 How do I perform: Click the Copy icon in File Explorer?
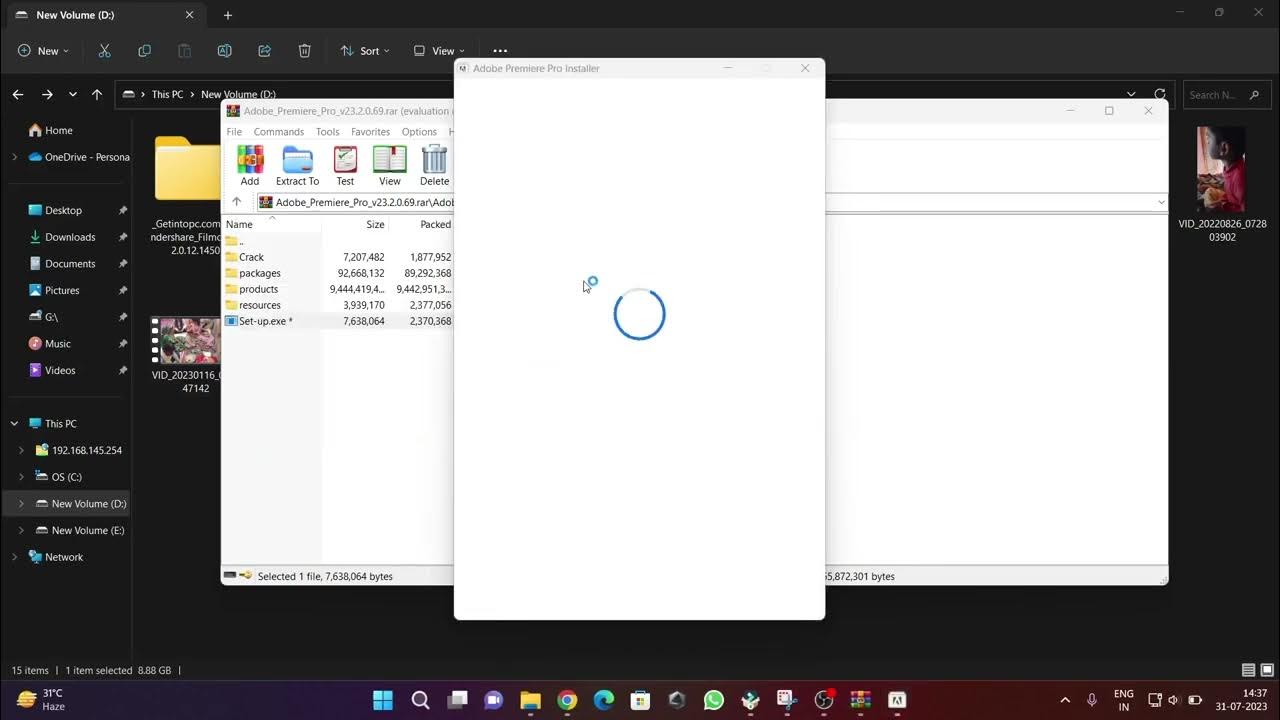tap(144, 51)
